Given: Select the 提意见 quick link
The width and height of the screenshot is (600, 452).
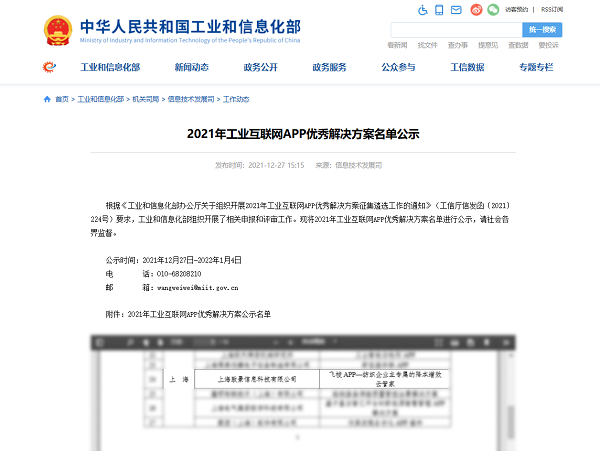Looking at the screenshot, I should (x=488, y=45).
